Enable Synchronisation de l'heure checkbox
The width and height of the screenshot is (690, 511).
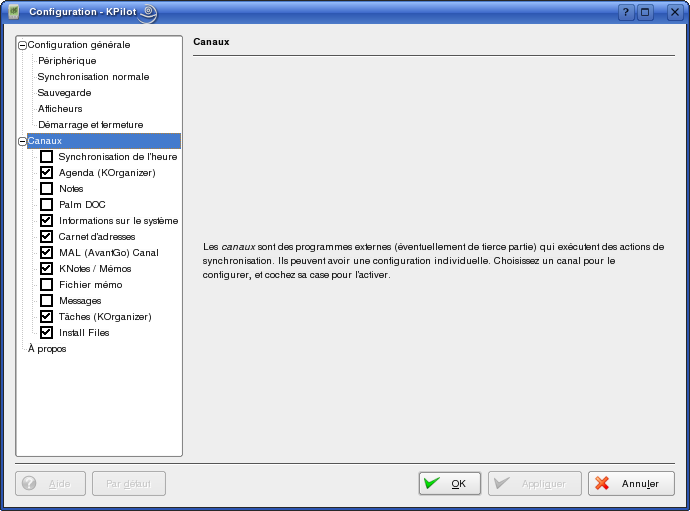46,157
